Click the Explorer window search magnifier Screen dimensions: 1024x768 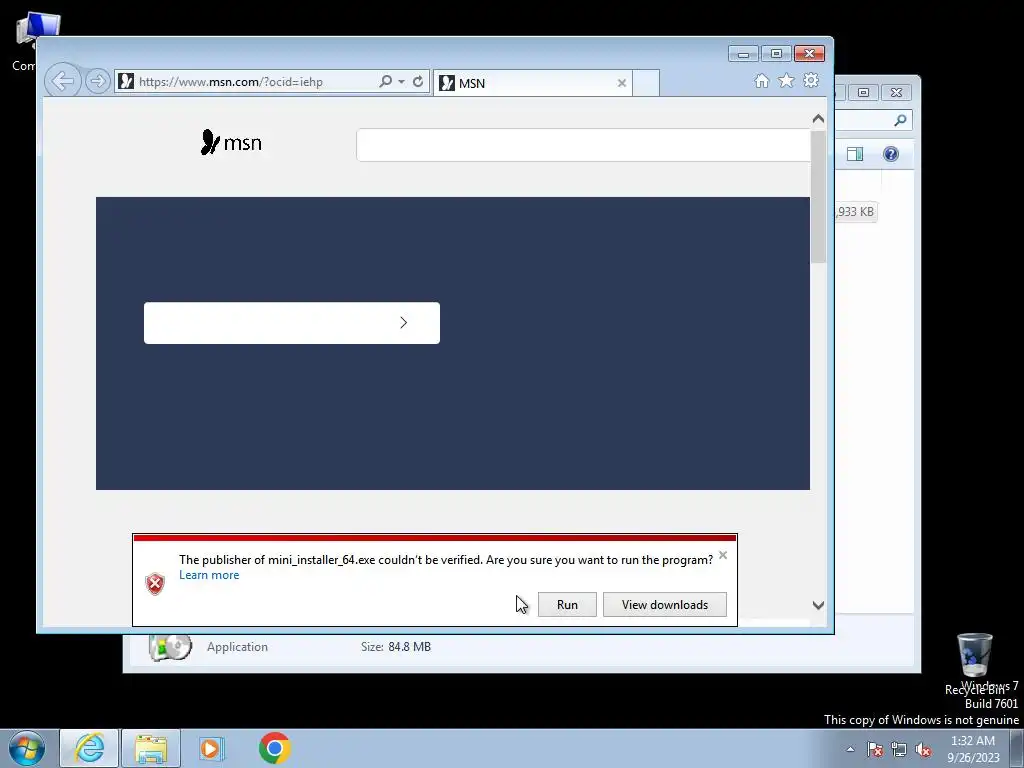[901, 120]
